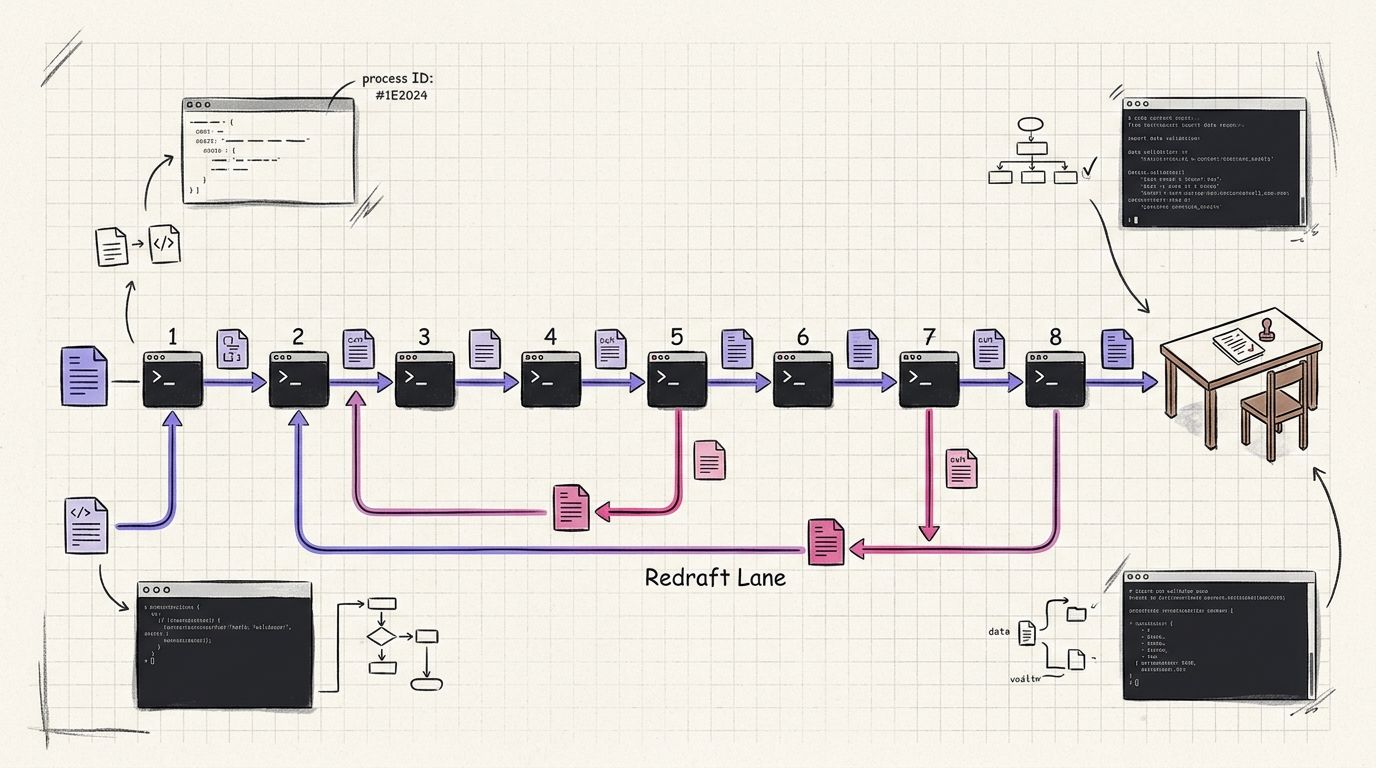Open terminal node number 3
1376x768 pixels.
(425, 379)
